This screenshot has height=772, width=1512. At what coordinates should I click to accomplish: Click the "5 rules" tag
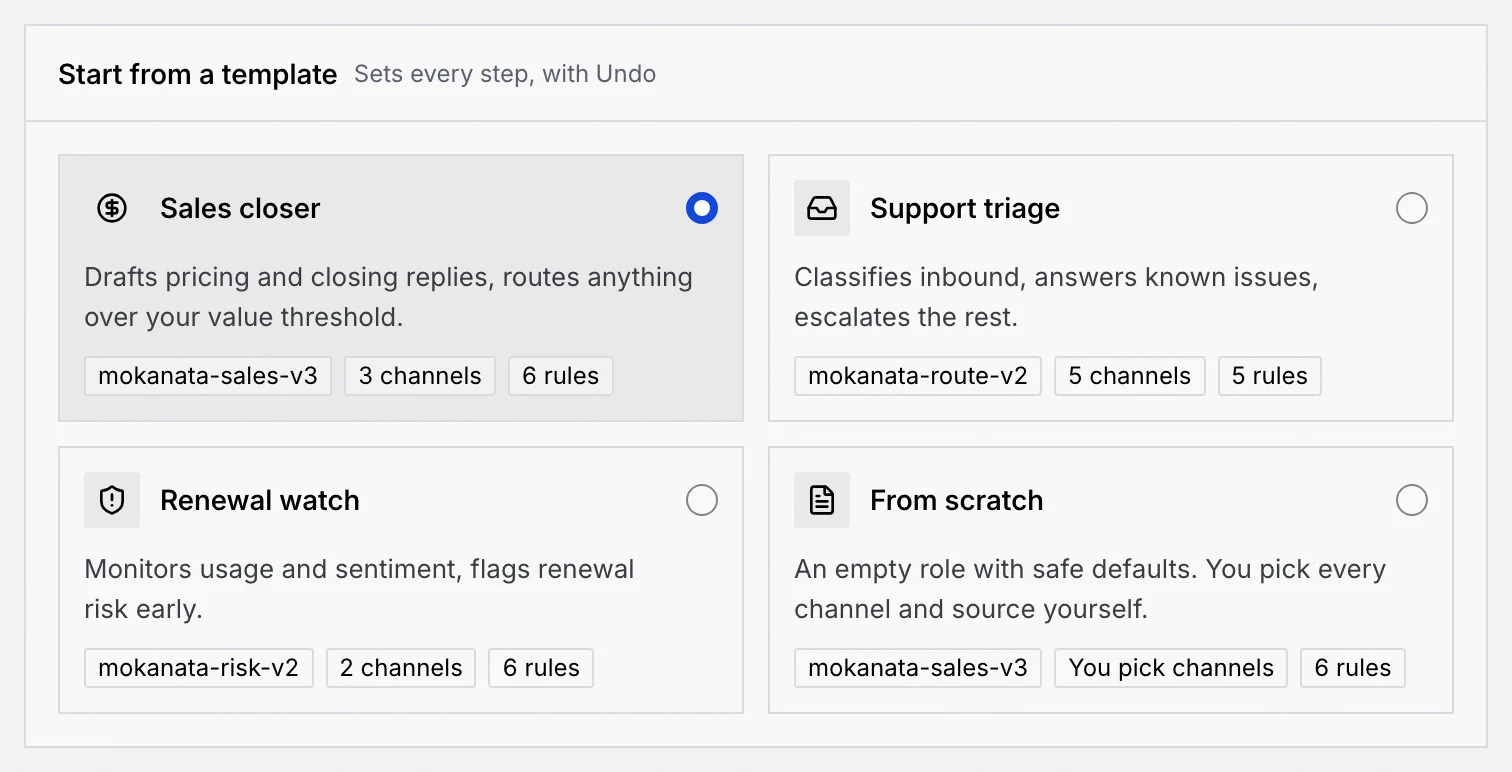1270,376
